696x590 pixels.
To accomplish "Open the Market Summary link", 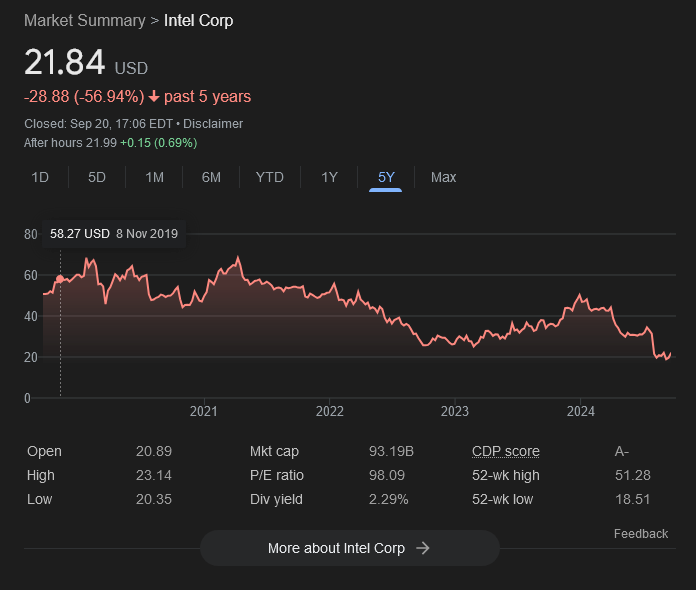I will pos(85,20).
